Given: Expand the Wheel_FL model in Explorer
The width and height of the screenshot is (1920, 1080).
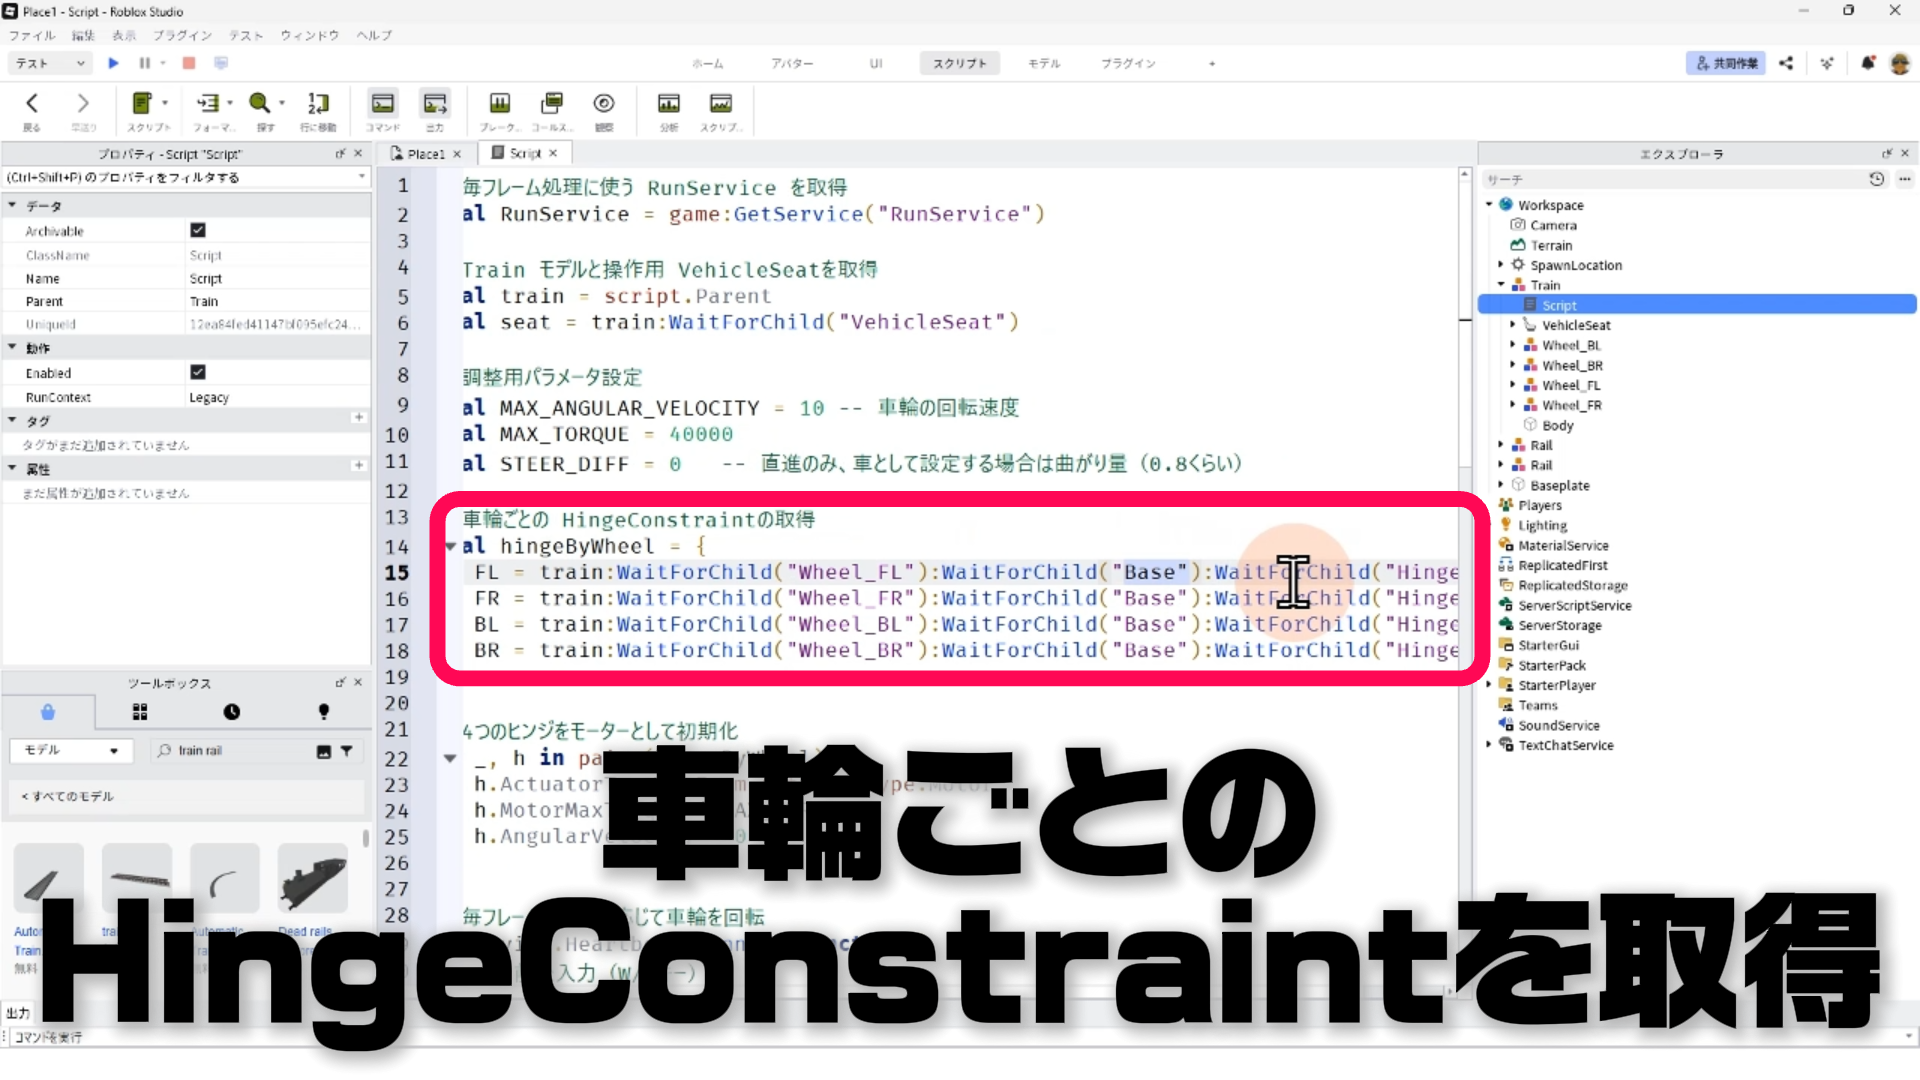Looking at the screenshot, I should (1512, 385).
